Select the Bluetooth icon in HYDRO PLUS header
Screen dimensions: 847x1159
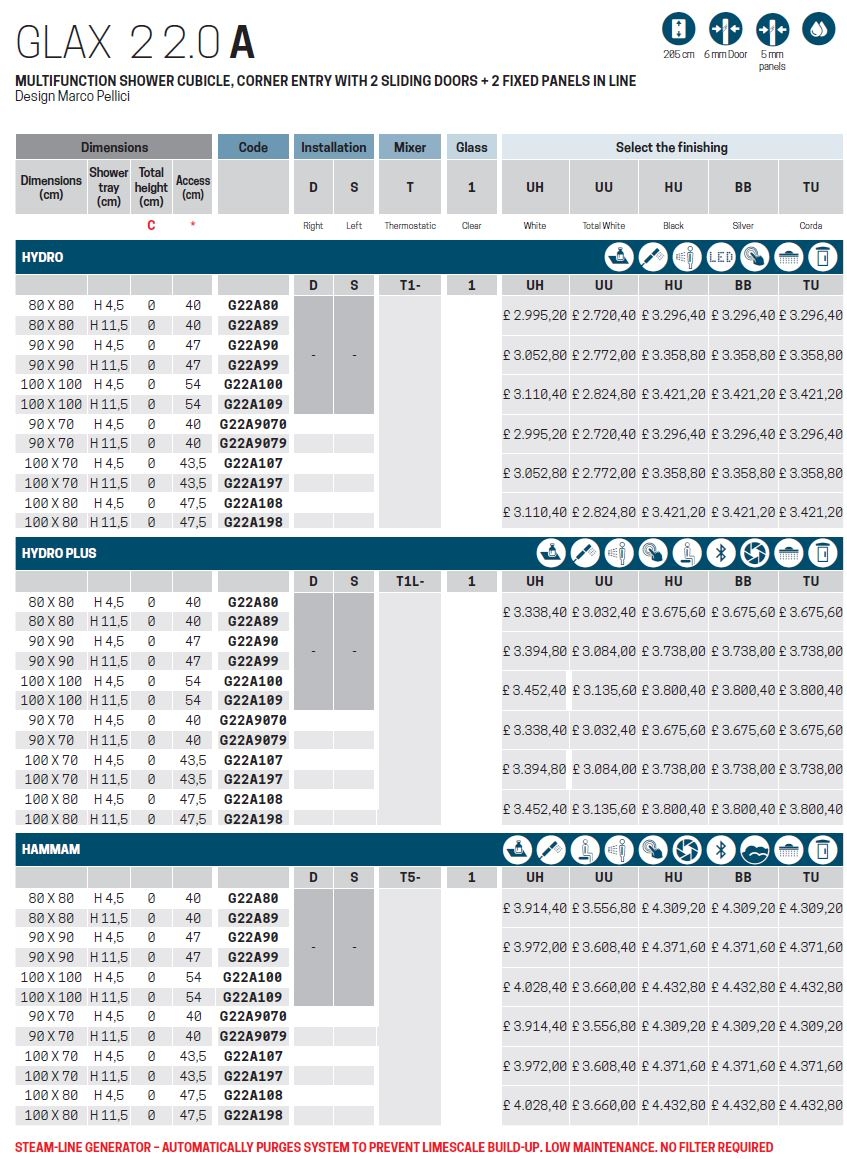point(722,553)
